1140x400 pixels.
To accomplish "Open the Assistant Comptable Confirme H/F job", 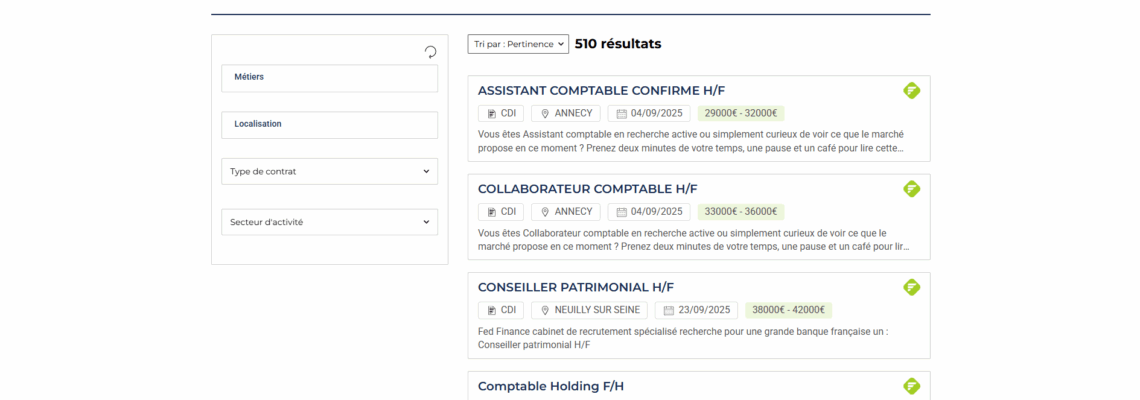I will tap(601, 91).
